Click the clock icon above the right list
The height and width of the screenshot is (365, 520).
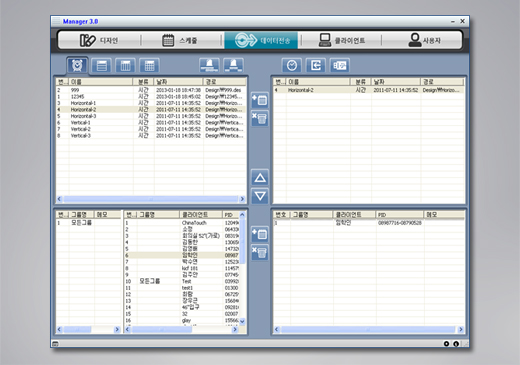point(292,65)
